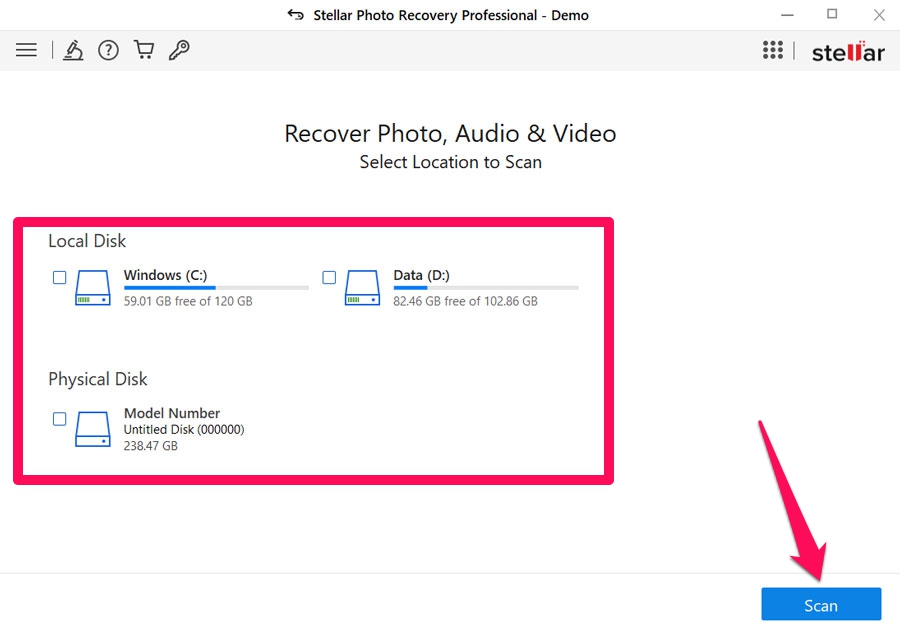The width and height of the screenshot is (900, 634).
Task: Click the back arrow in title bar
Action: [x=296, y=15]
